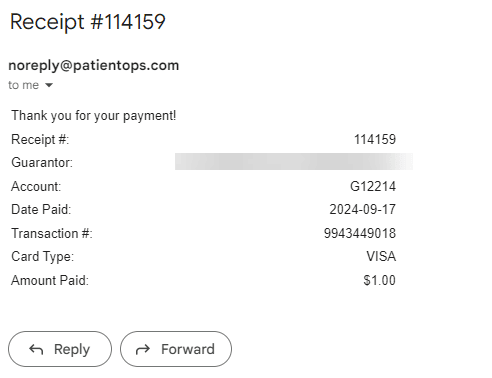Click the "Transaction #:" label
This screenshot has width=492, height=378.
pos(52,233)
